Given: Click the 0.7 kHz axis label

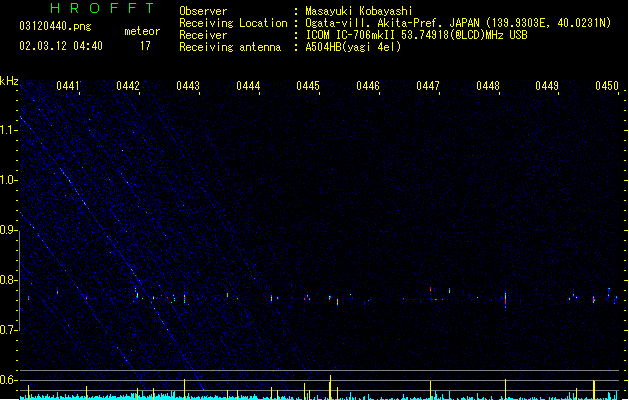Looking at the screenshot, I should 9,330.
